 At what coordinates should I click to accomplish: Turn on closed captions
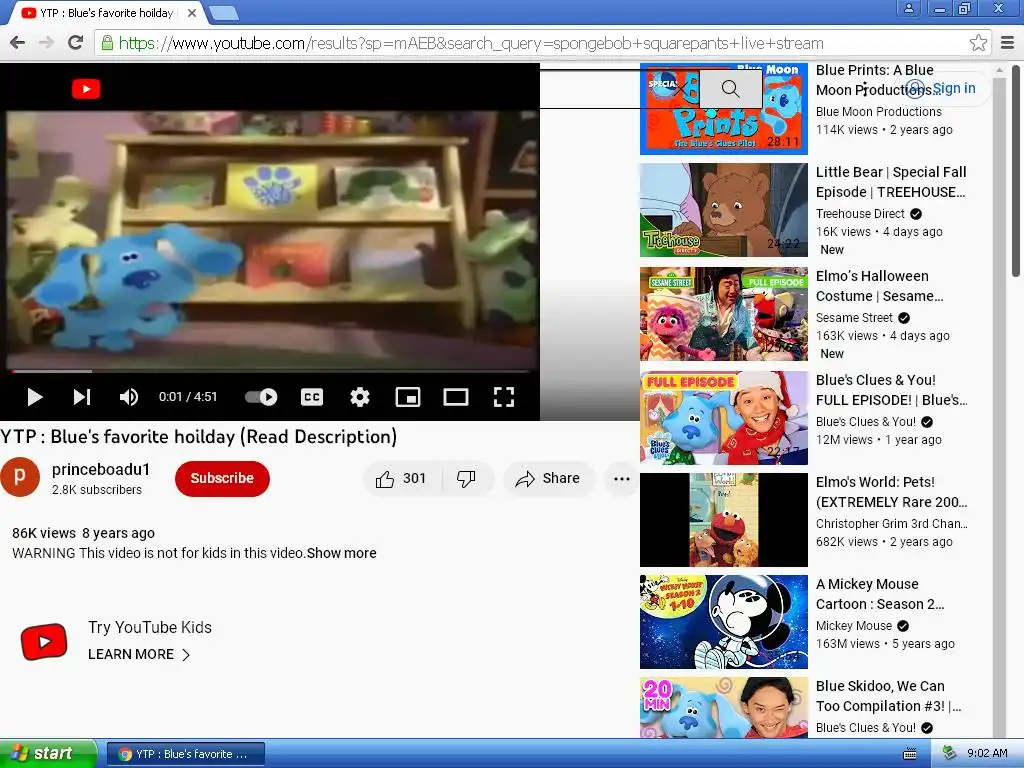coord(312,397)
